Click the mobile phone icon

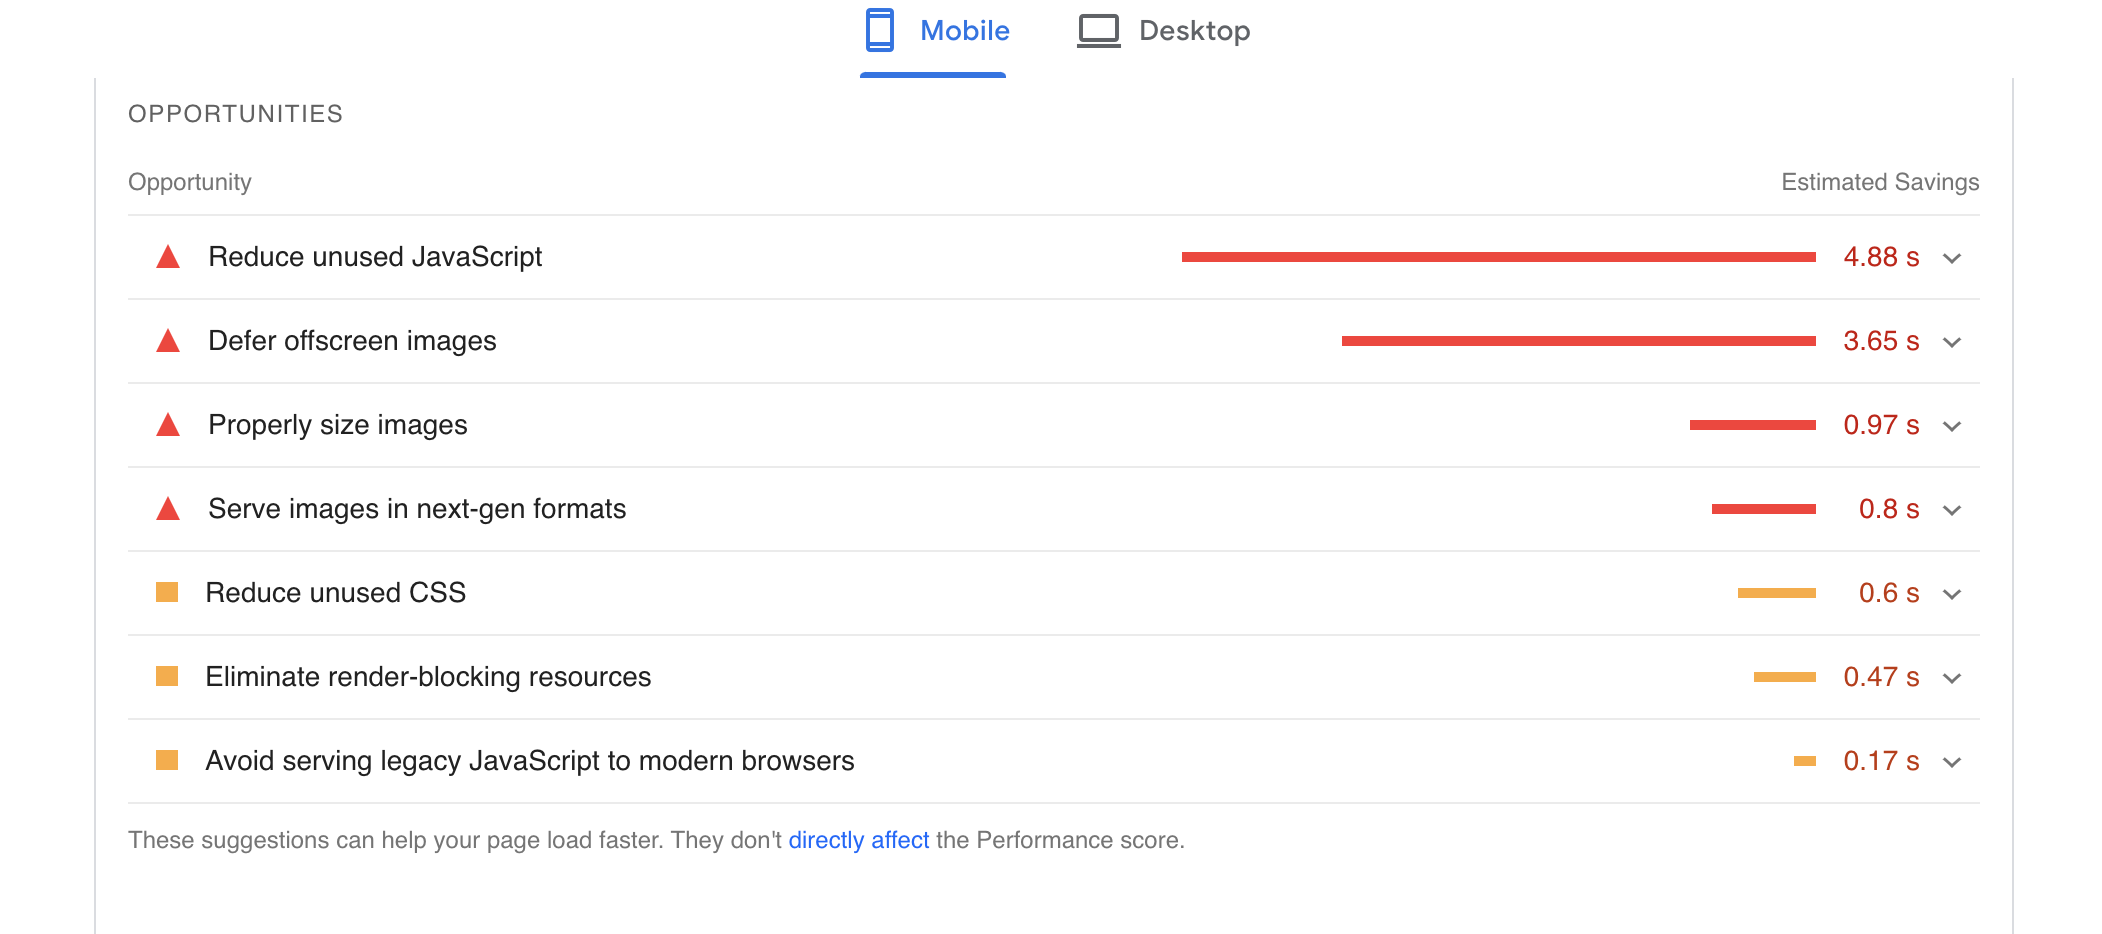pyautogui.click(x=879, y=30)
